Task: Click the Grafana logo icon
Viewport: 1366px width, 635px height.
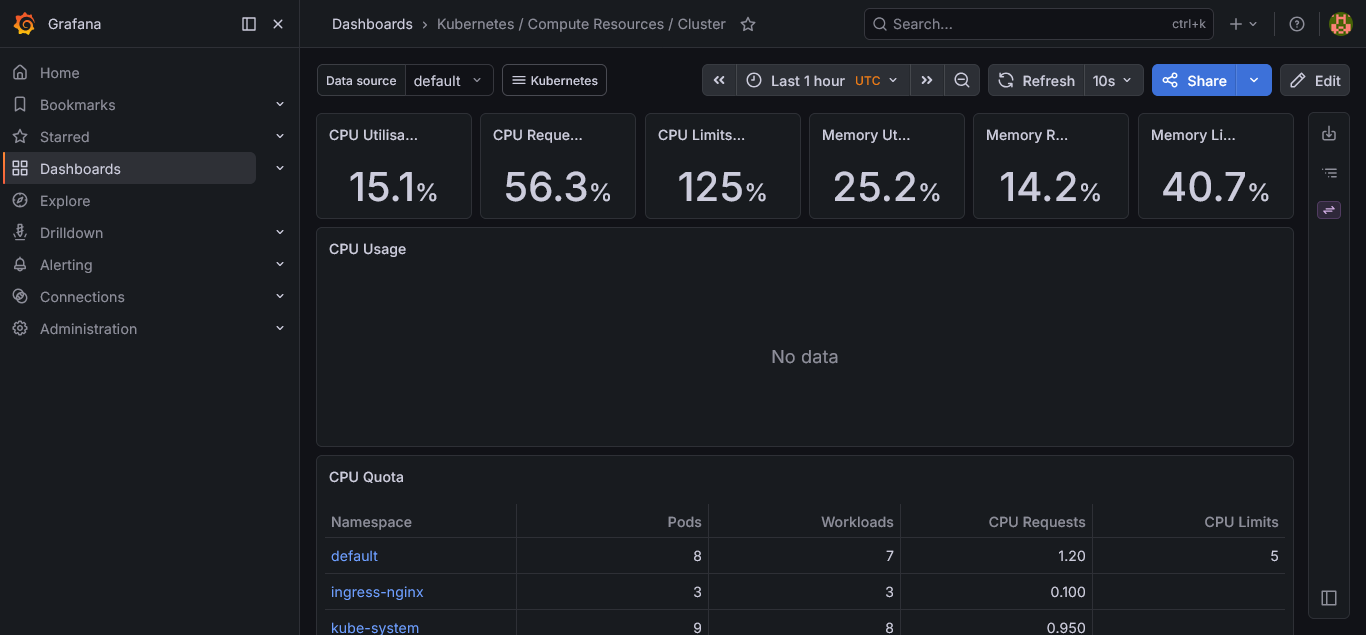Action: 24,24
